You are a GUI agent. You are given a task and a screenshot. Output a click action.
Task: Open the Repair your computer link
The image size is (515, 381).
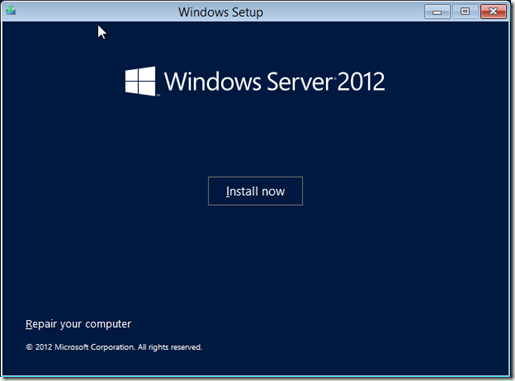pyautogui.click(x=78, y=324)
